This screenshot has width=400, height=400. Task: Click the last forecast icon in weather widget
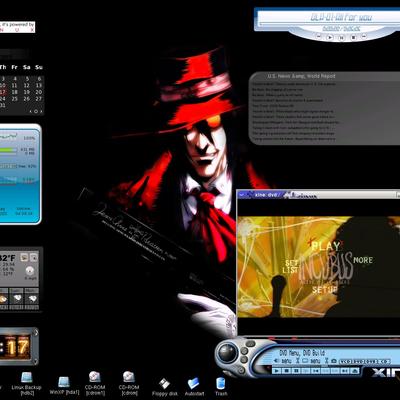tap(32, 298)
